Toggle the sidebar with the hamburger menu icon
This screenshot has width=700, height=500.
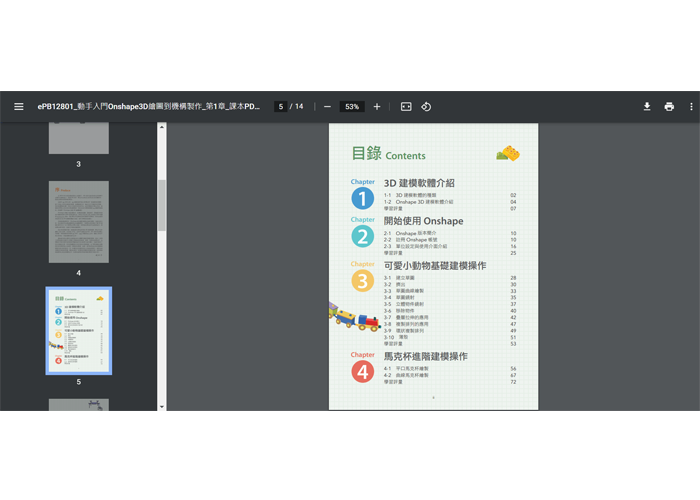18,107
